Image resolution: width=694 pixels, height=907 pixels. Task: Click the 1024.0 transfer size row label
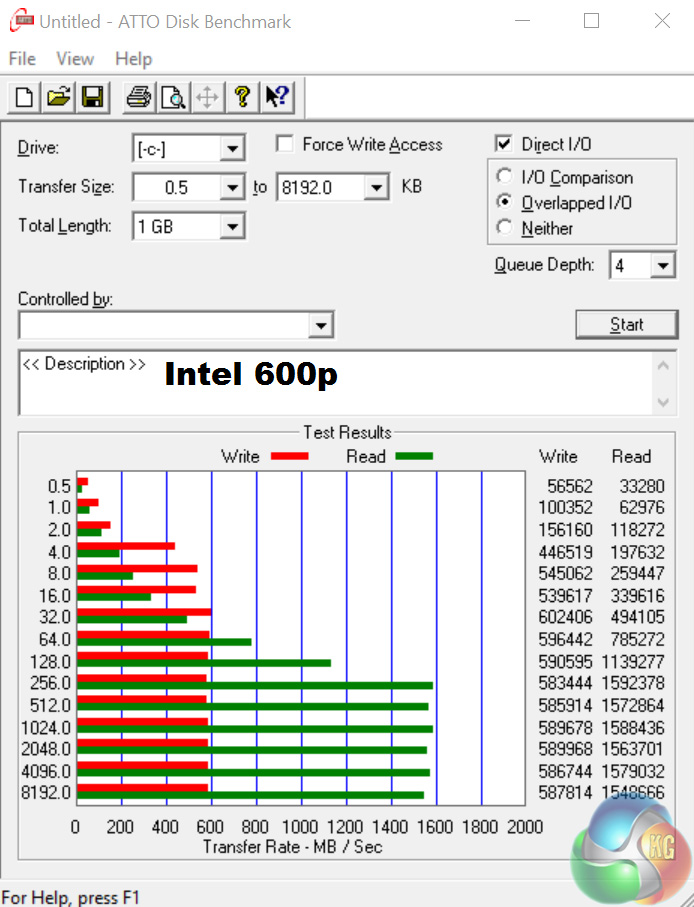click(x=46, y=727)
